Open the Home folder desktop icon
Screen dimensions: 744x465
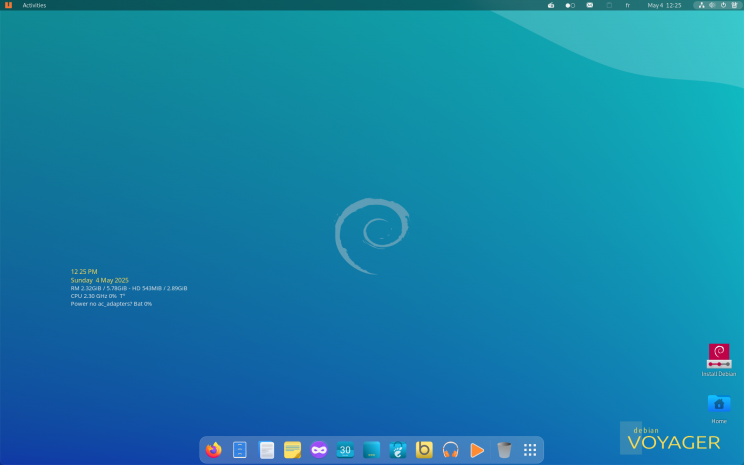719,409
